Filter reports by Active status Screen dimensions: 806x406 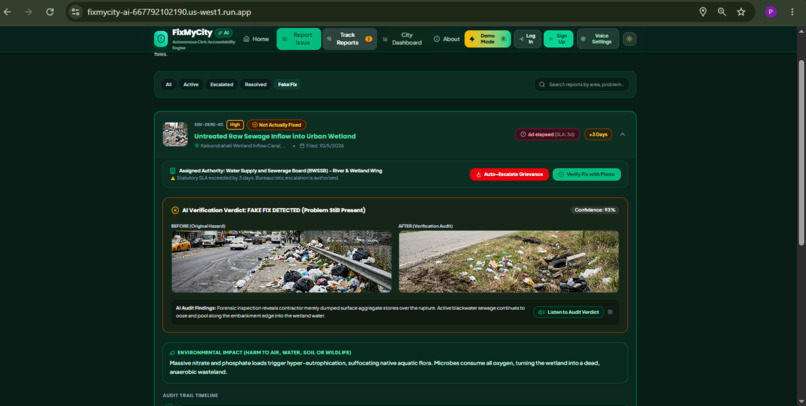point(191,84)
